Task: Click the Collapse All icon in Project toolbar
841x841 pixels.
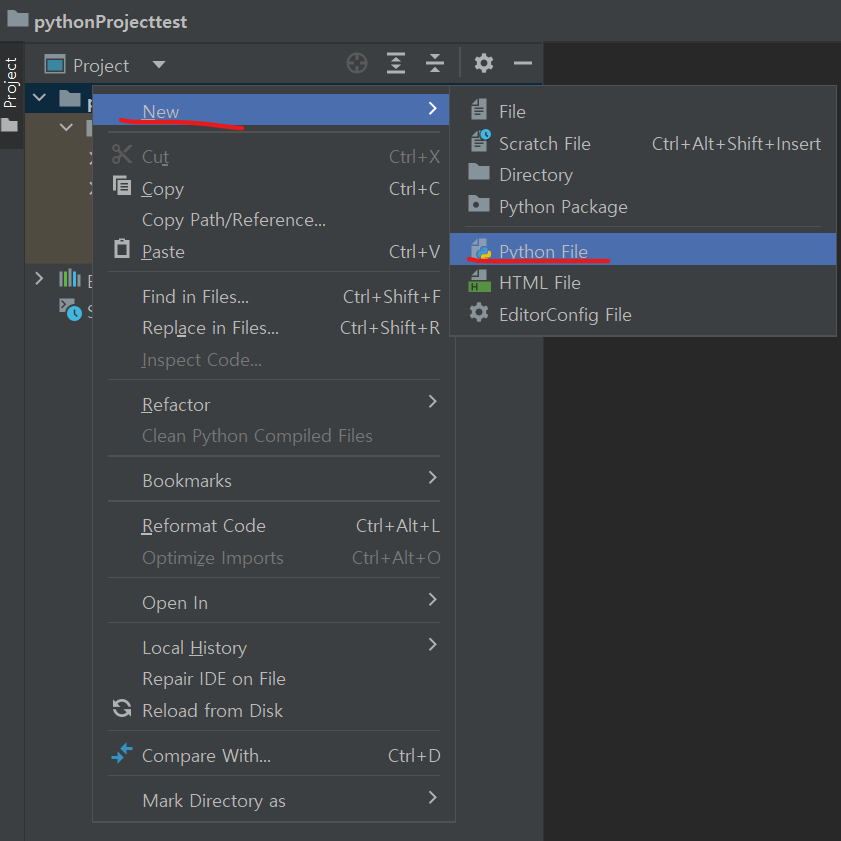Action: point(434,63)
